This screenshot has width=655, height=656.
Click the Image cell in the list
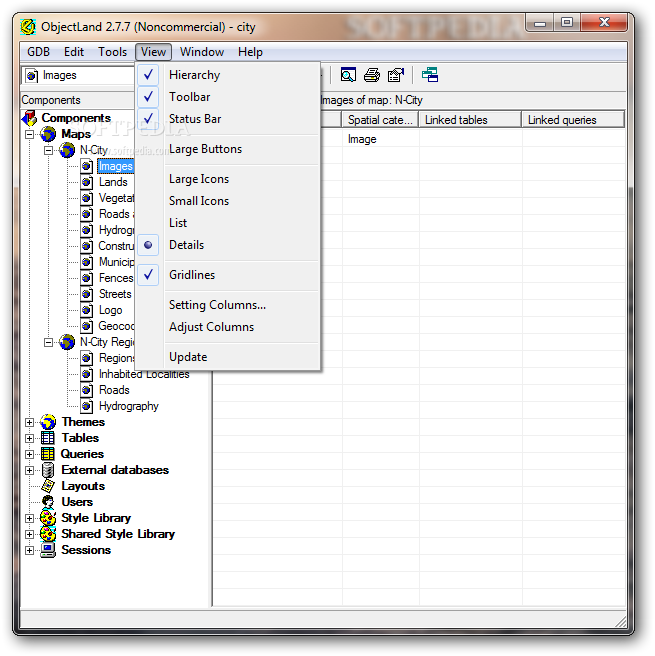click(x=362, y=139)
